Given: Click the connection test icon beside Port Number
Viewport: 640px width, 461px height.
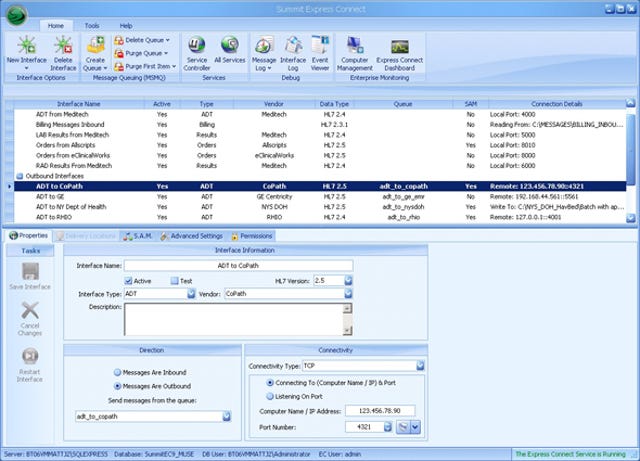Looking at the screenshot, I should (403, 427).
